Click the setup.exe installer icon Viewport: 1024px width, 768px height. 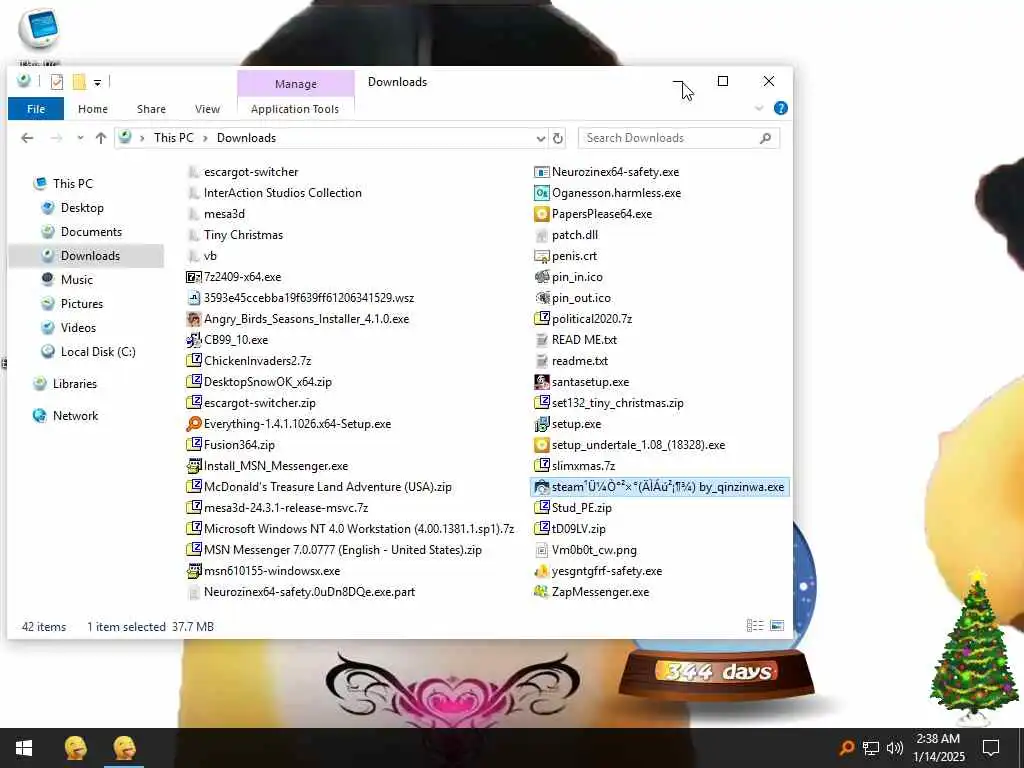tap(541, 424)
